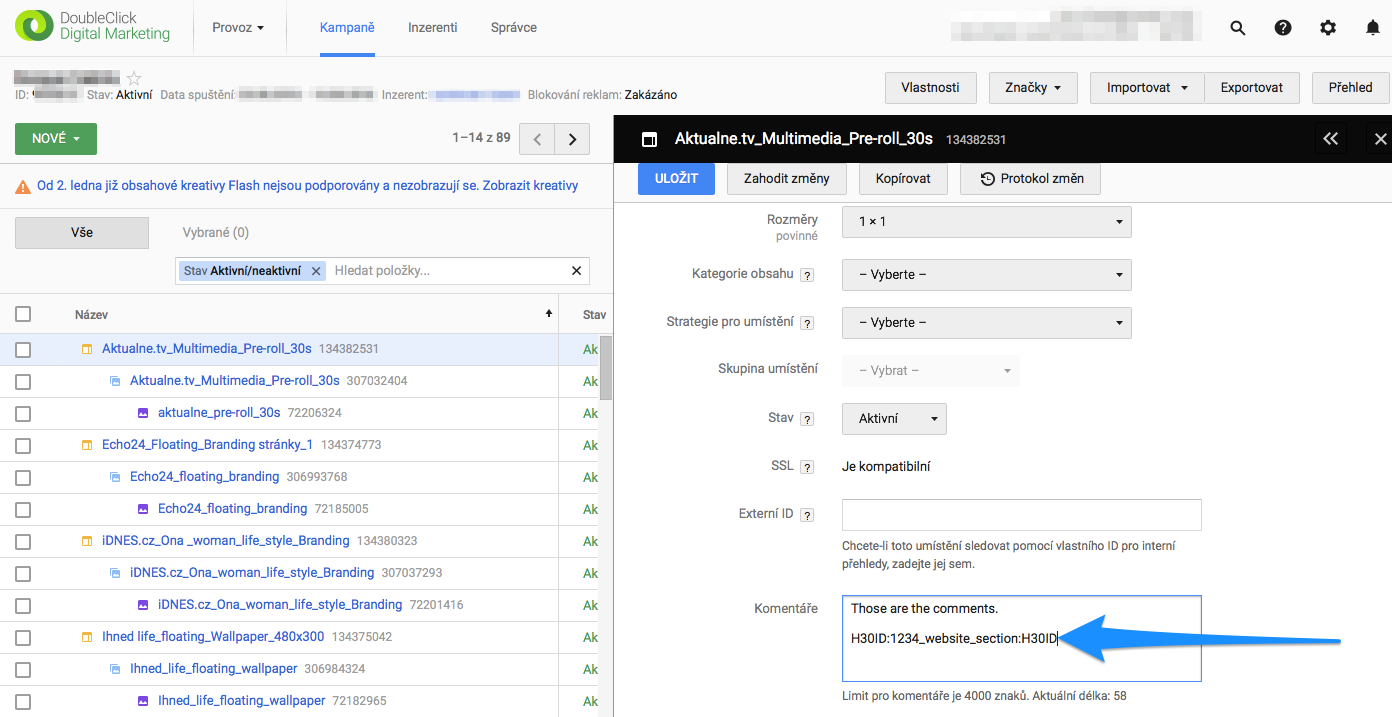Switch to the Inzerenti tab

(432, 28)
